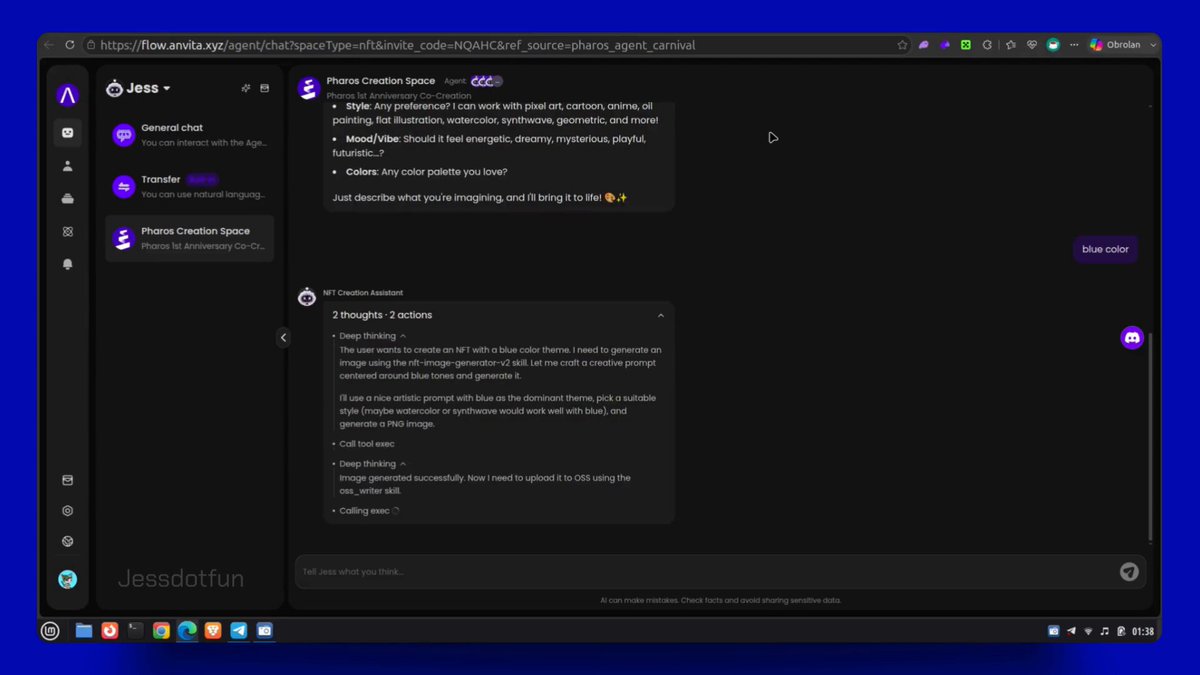Click the archive box icon beside the Jess header

click(265, 88)
